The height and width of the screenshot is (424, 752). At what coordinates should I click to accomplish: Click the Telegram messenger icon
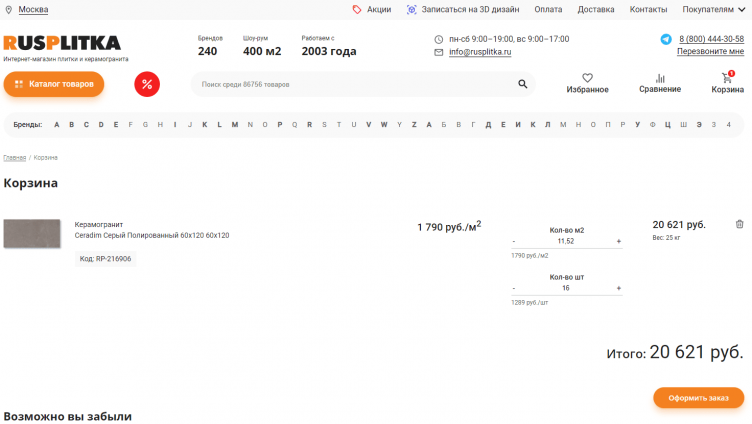tap(666, 39)
